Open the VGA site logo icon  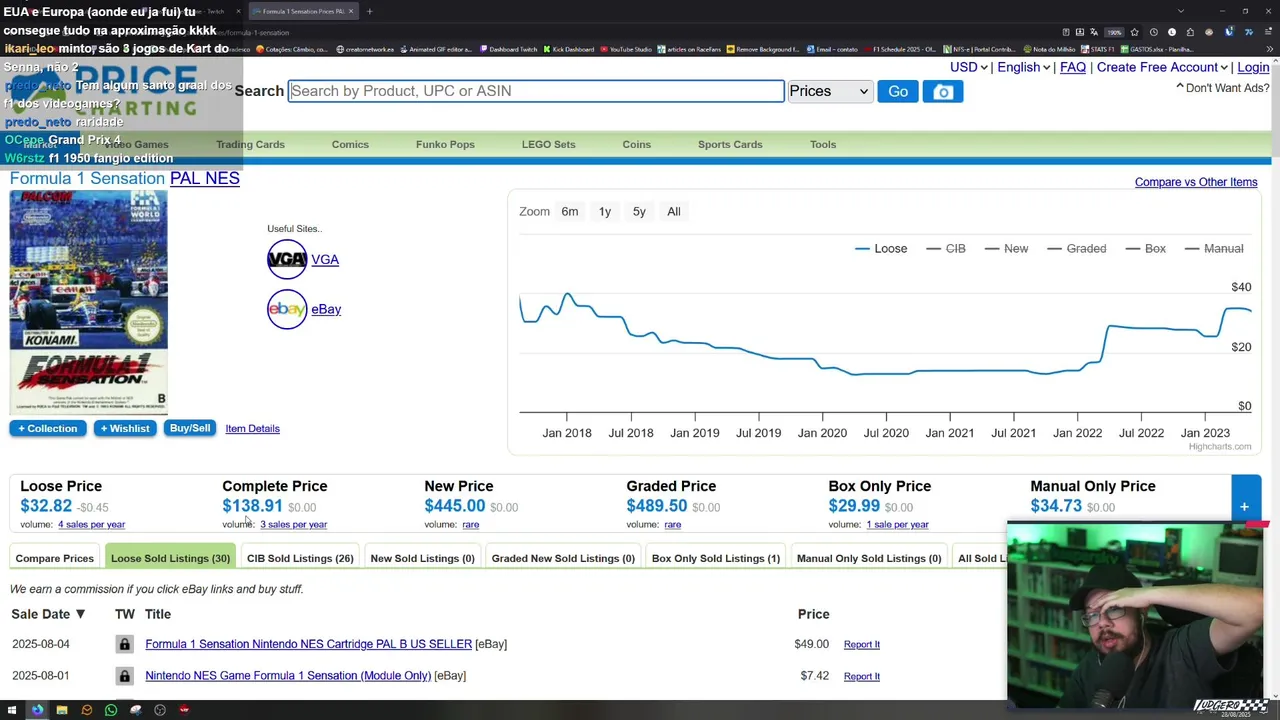287,260
